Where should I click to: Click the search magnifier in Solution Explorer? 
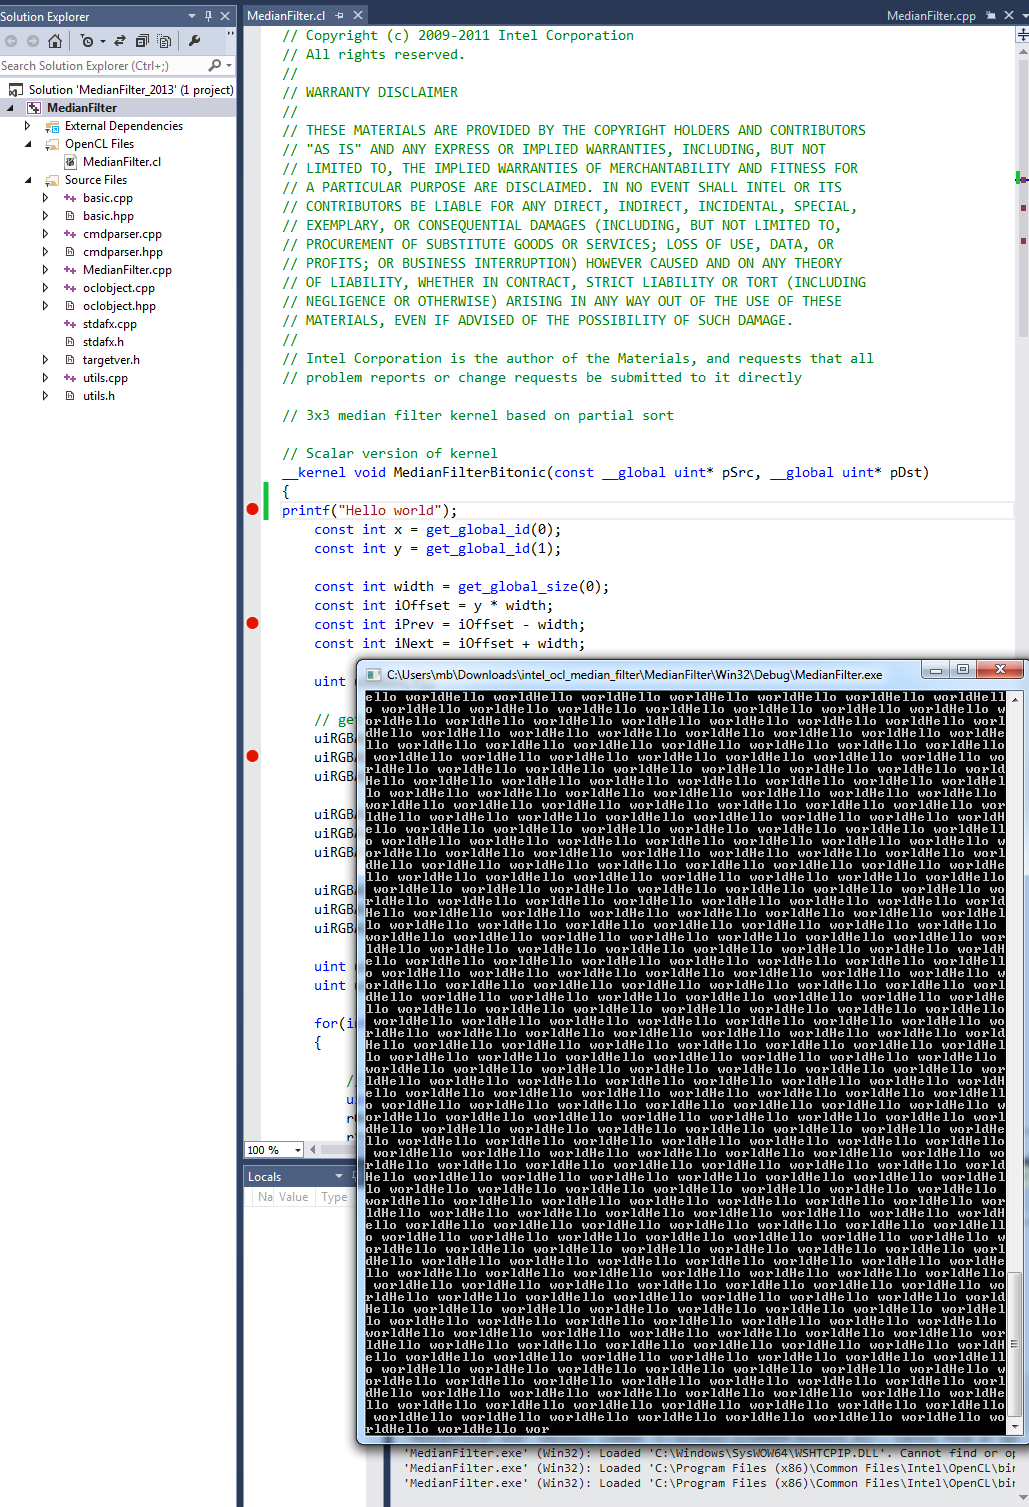214,65
